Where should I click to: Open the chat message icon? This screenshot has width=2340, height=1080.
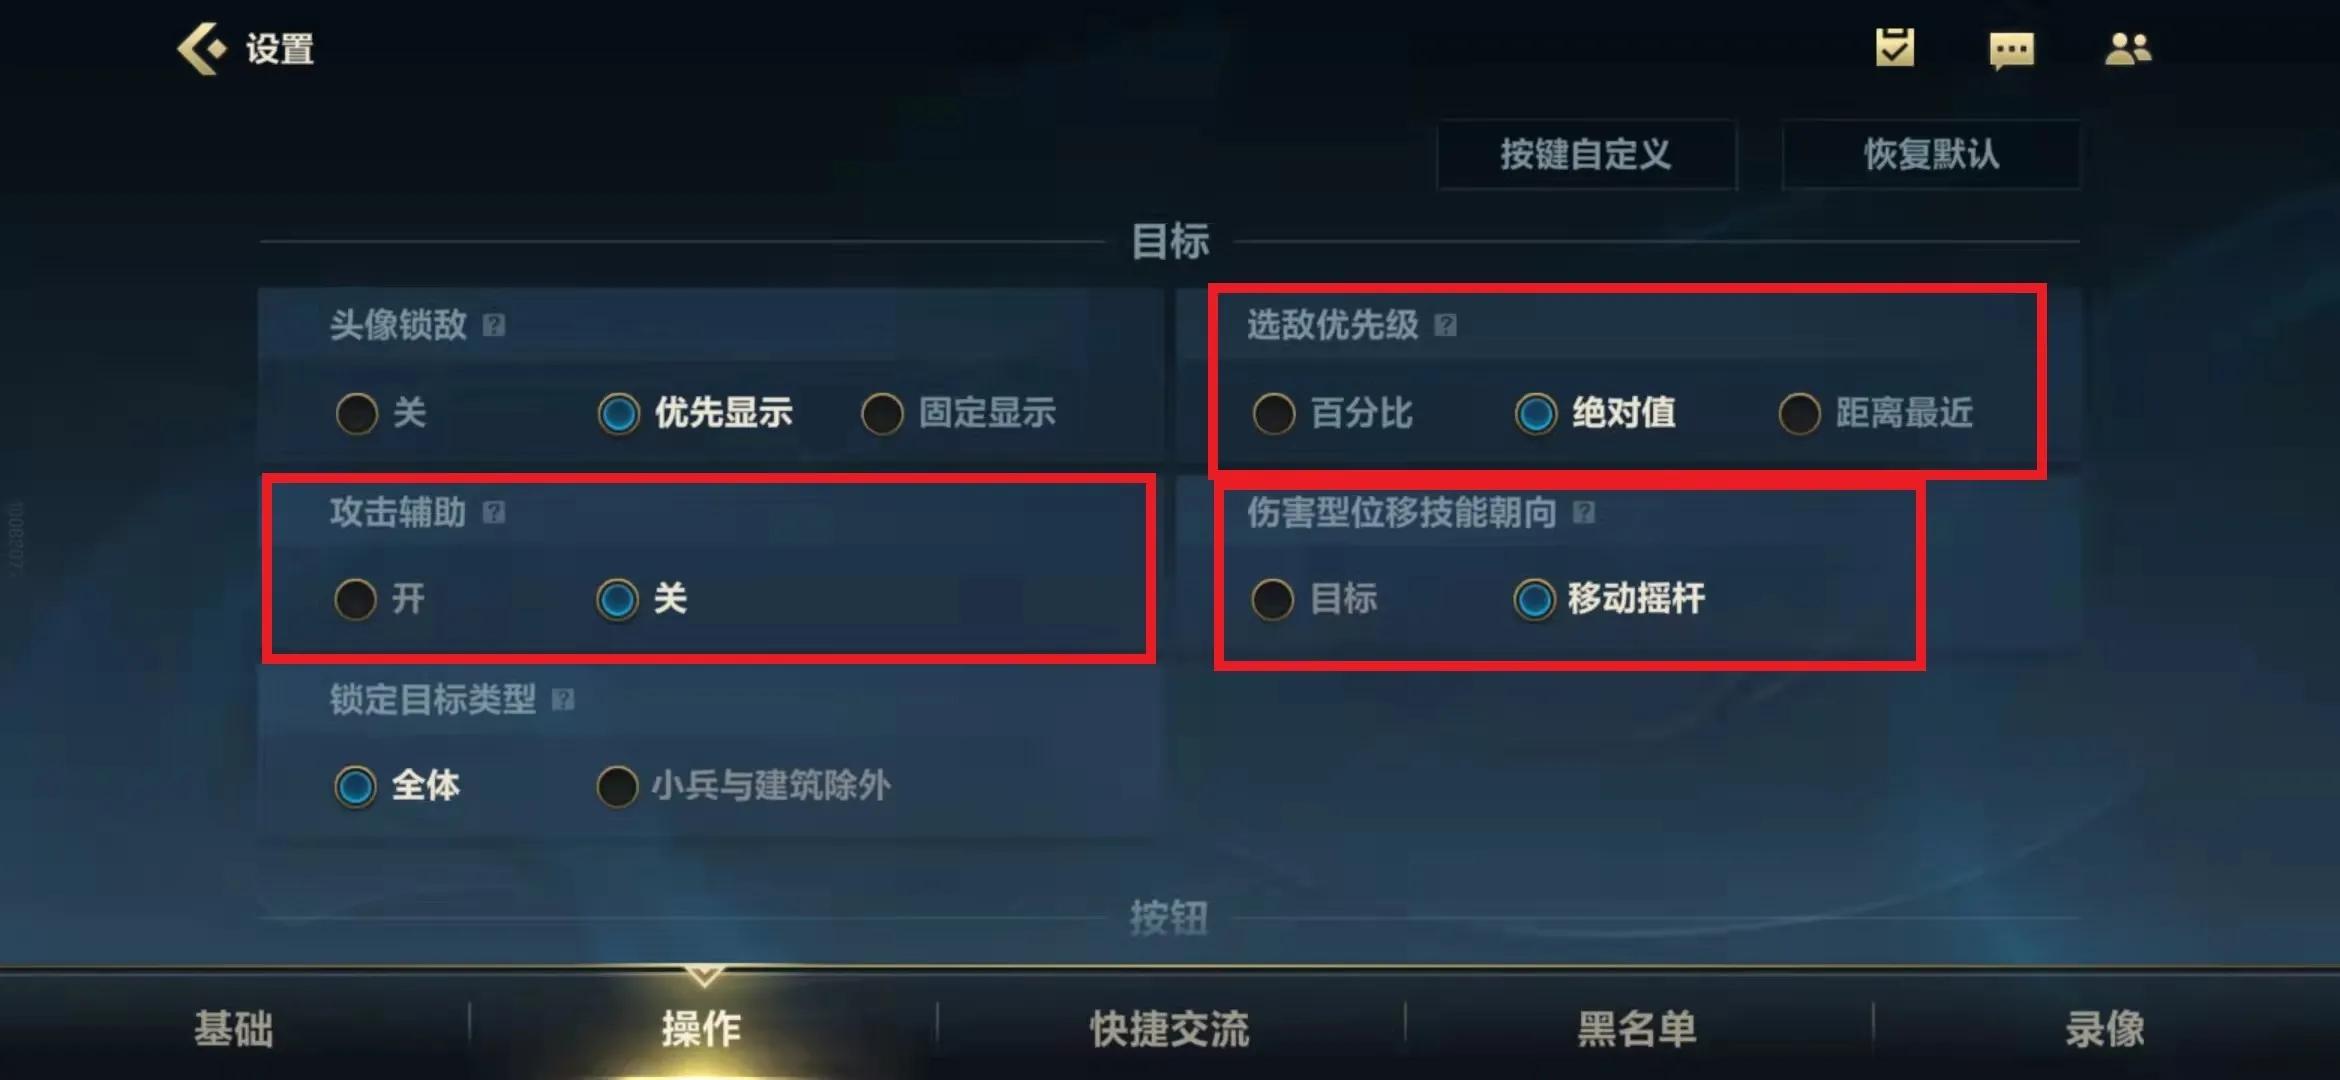[2011, 50]
